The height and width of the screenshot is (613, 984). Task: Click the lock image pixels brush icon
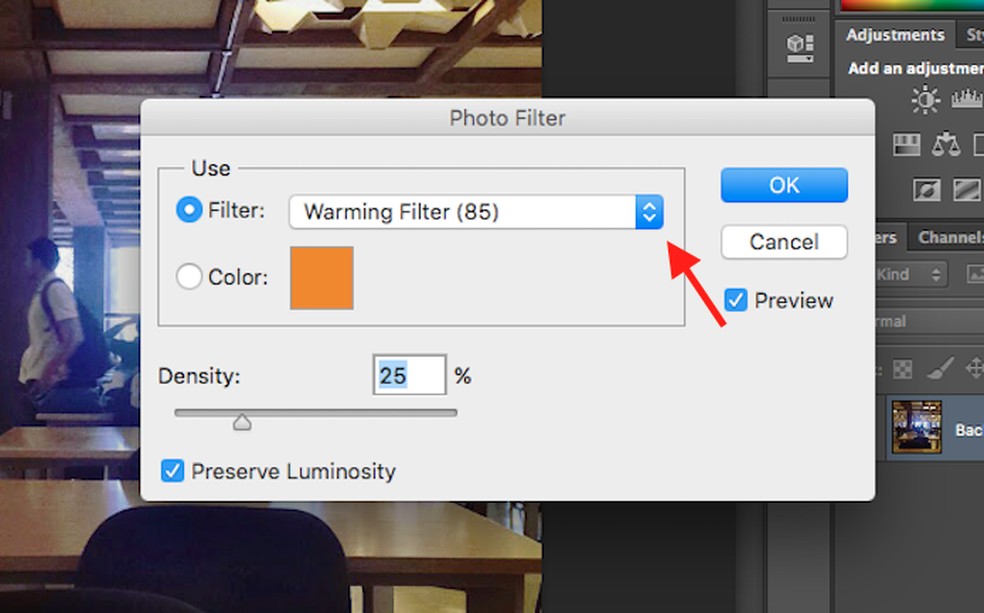click(x=939, y=370)
